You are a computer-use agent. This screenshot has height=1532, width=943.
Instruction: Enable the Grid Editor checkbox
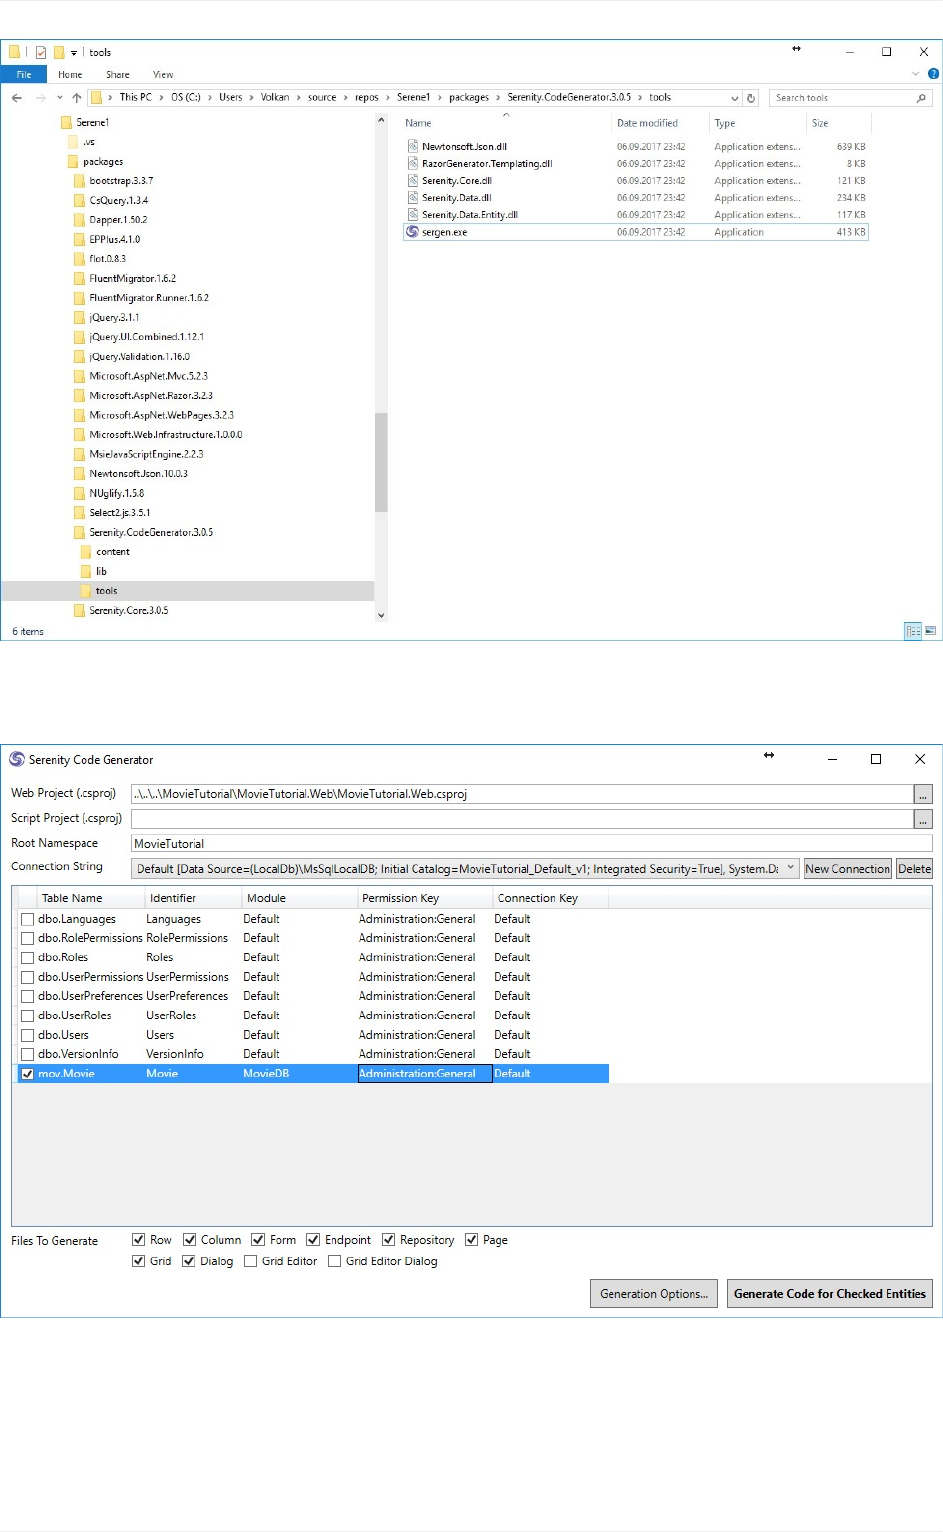tap(251, 1261)
